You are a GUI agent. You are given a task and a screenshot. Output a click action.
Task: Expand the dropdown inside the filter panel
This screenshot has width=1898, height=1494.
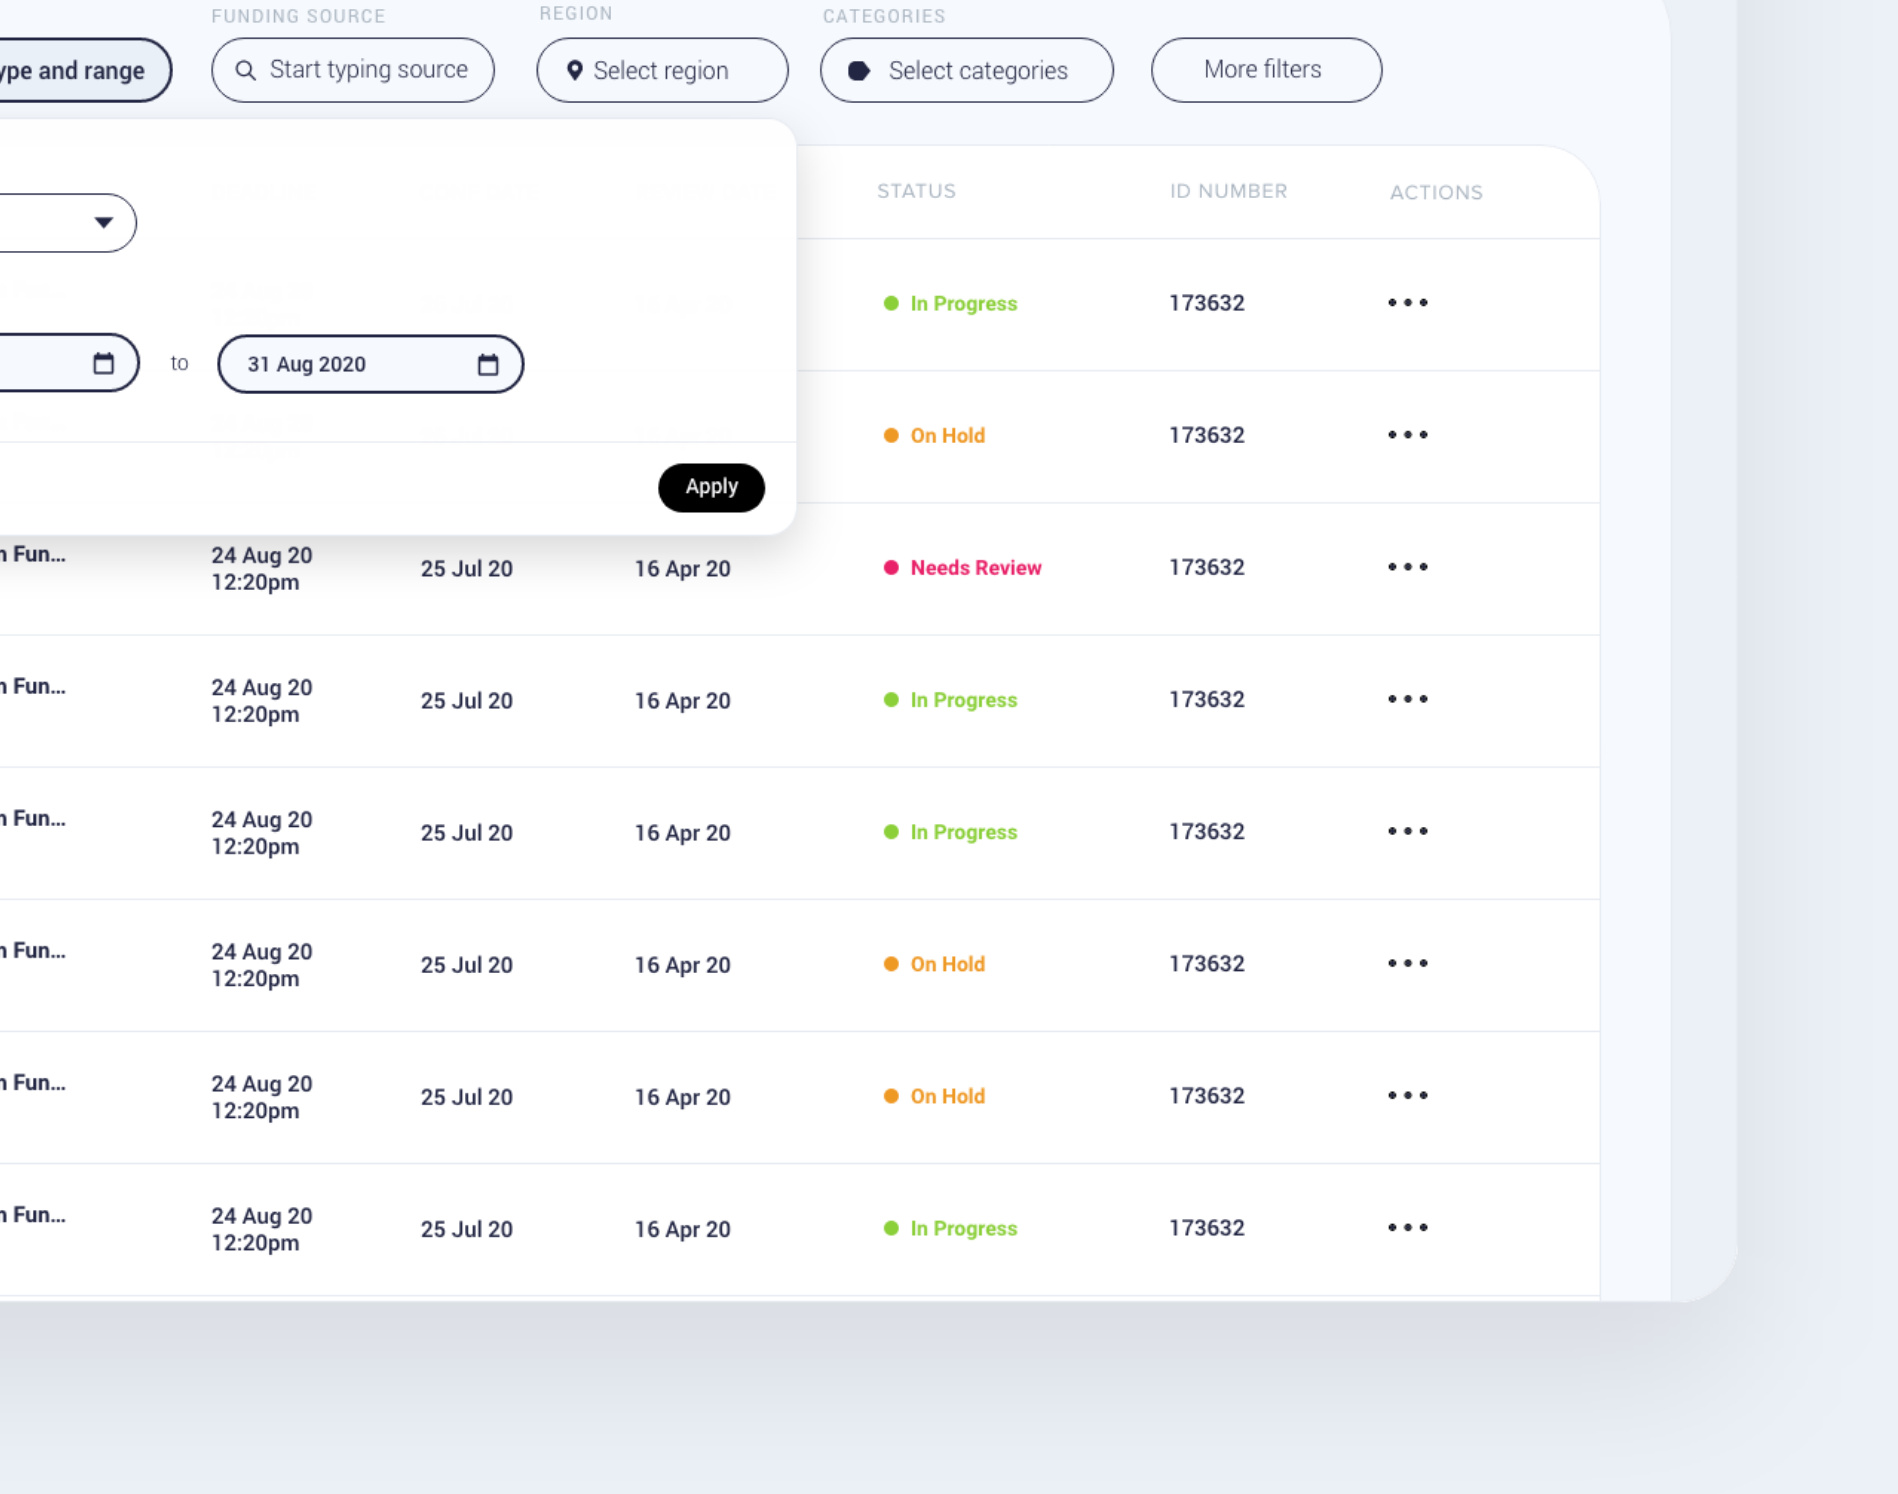pos(104,222)
